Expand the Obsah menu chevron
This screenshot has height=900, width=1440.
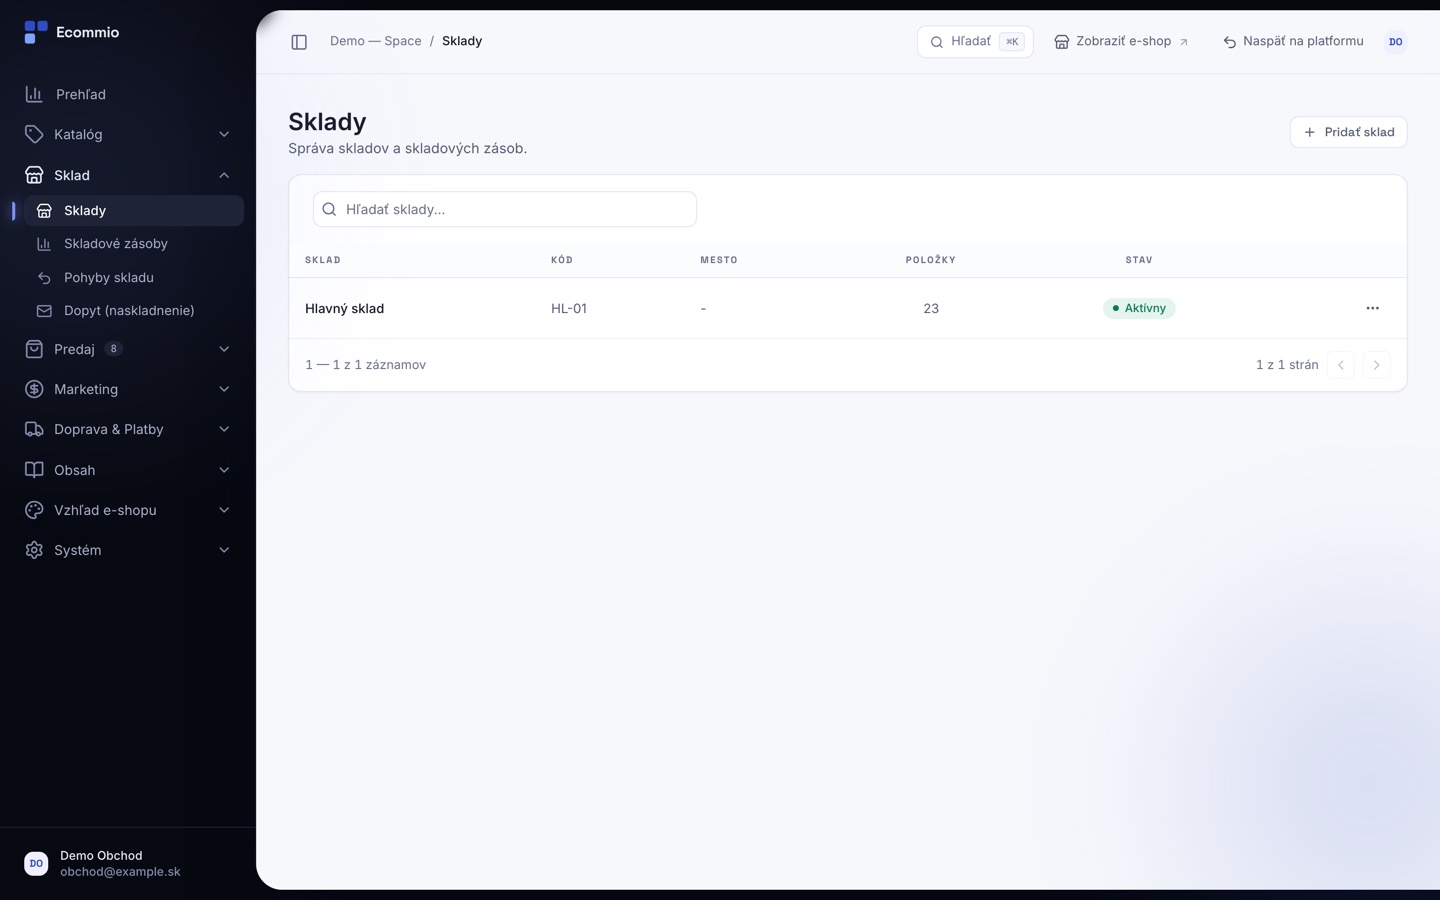point(224,470)
